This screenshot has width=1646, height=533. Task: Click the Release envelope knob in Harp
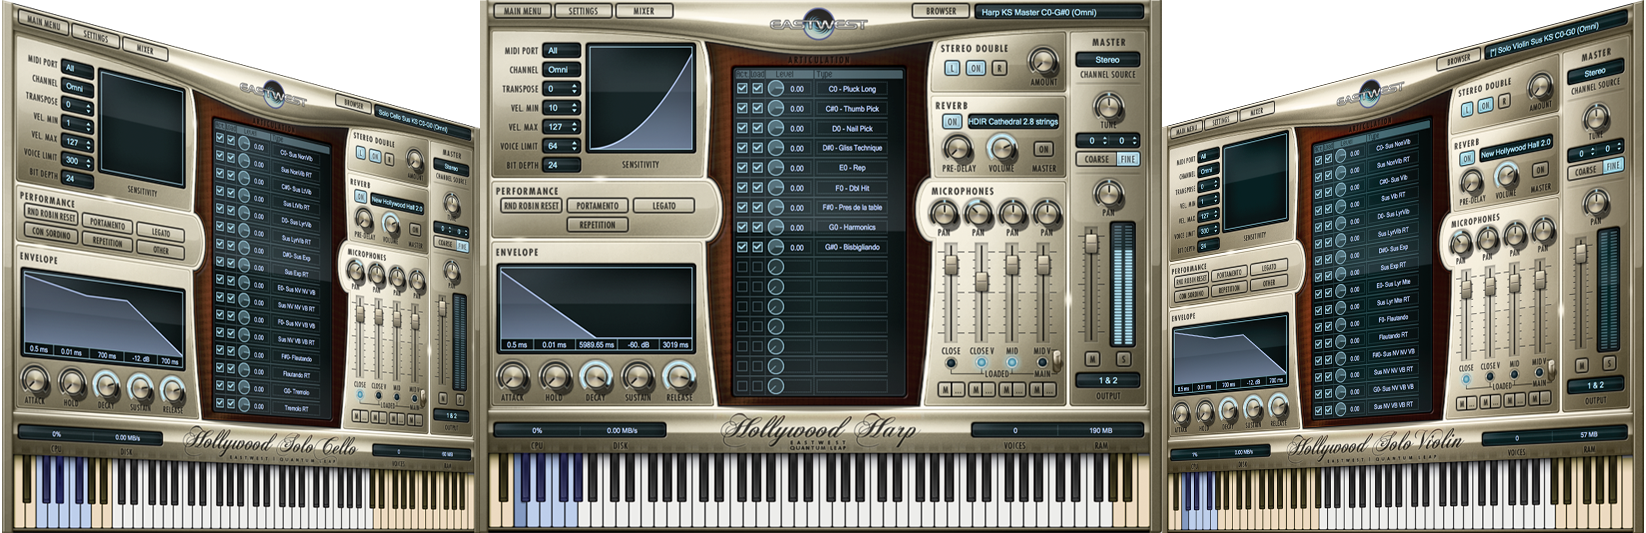click(x=679, y=377)
